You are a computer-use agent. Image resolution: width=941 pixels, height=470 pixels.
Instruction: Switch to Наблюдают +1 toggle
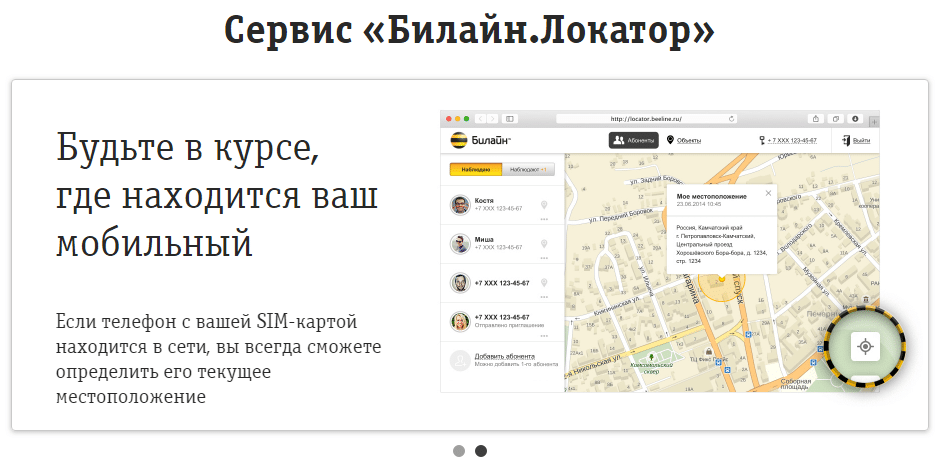coord(528,170)
